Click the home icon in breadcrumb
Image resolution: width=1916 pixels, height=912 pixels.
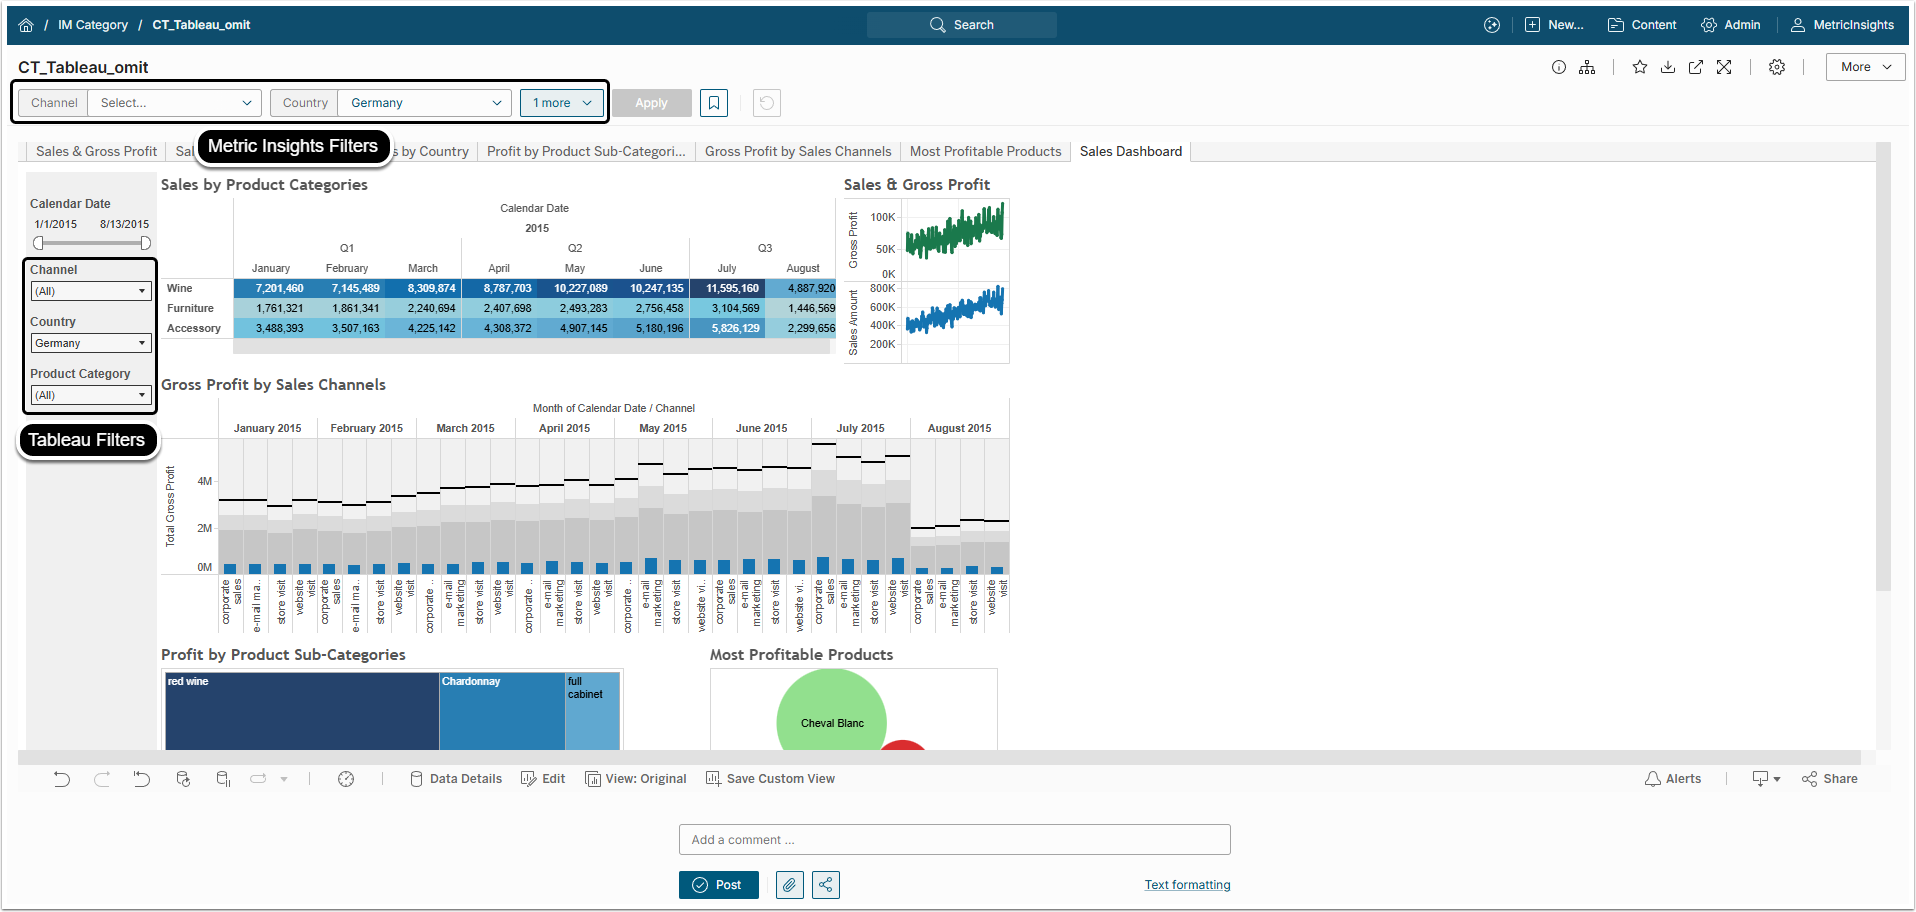pos(26,25)
